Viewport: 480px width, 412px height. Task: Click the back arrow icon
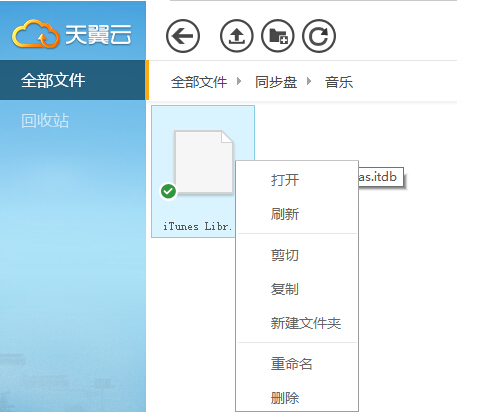tap(183, 36)
